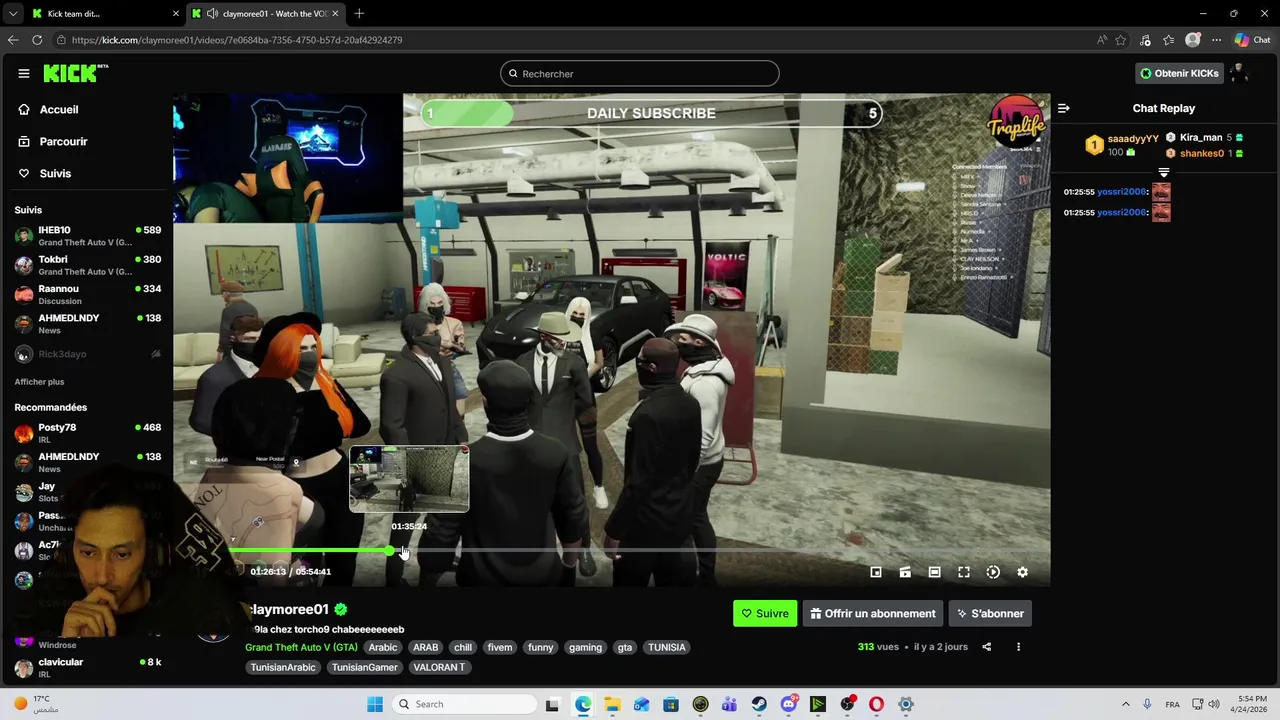
Task: Open the clavicular recommended channel
Action: tap(87, 668)
